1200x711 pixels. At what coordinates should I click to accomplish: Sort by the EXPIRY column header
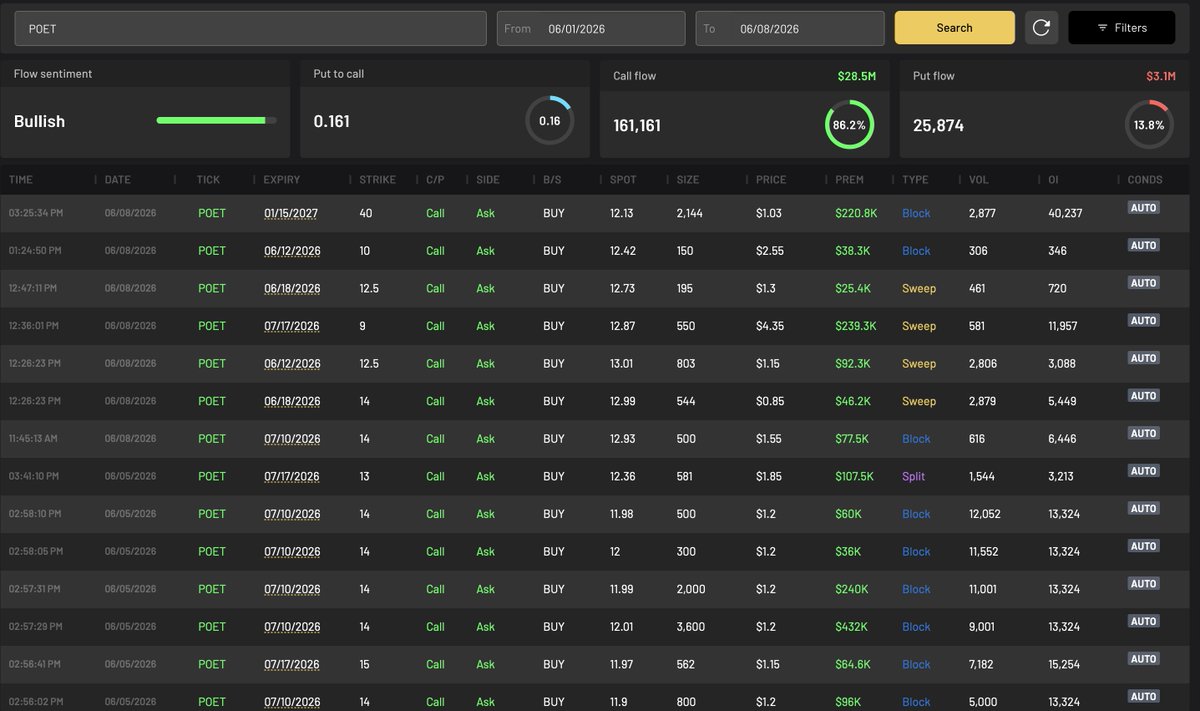[x=281, y=180]
